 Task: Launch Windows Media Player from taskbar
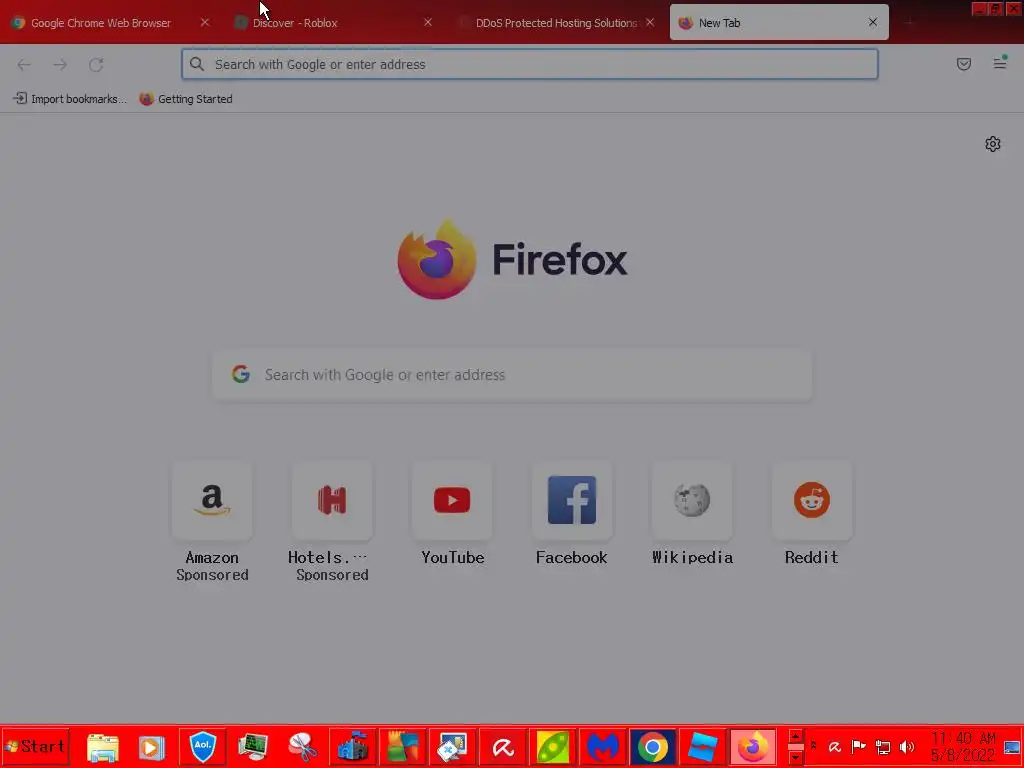pos(152,747)
